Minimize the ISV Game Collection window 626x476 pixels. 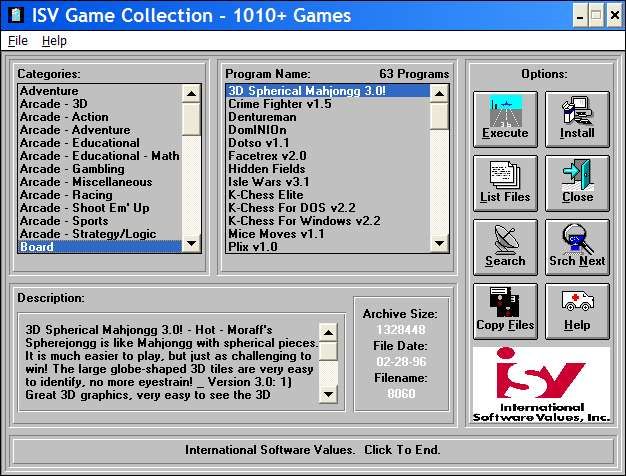tap(580, 16)
